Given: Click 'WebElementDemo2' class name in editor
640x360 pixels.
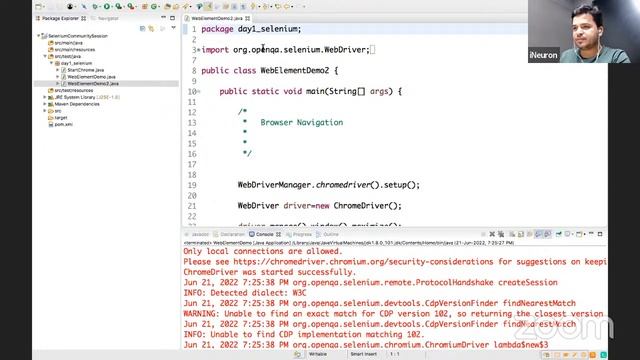Looking at the screenshot, I should click(x=295, y=71).
